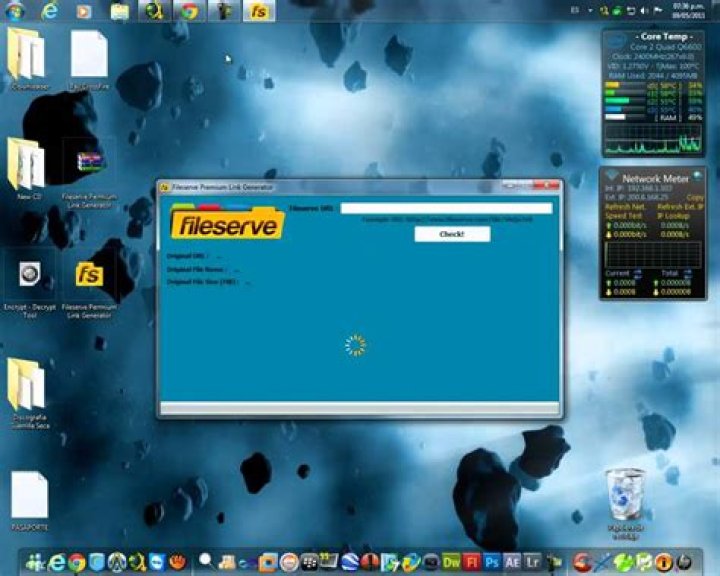Click the volume speaker tray icon
720x576 pixels.
coord(644,11)
